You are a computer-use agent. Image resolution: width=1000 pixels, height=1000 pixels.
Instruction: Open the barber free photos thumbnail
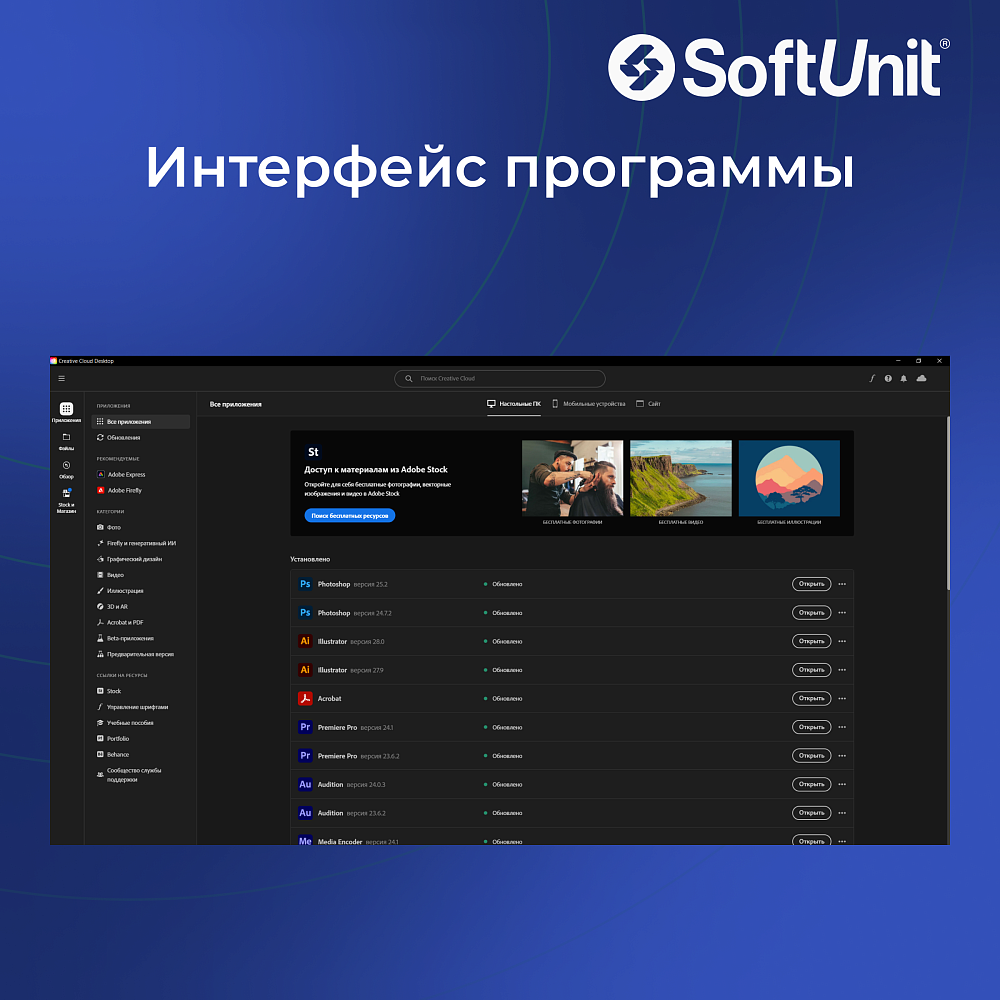(x=572, y=478)
